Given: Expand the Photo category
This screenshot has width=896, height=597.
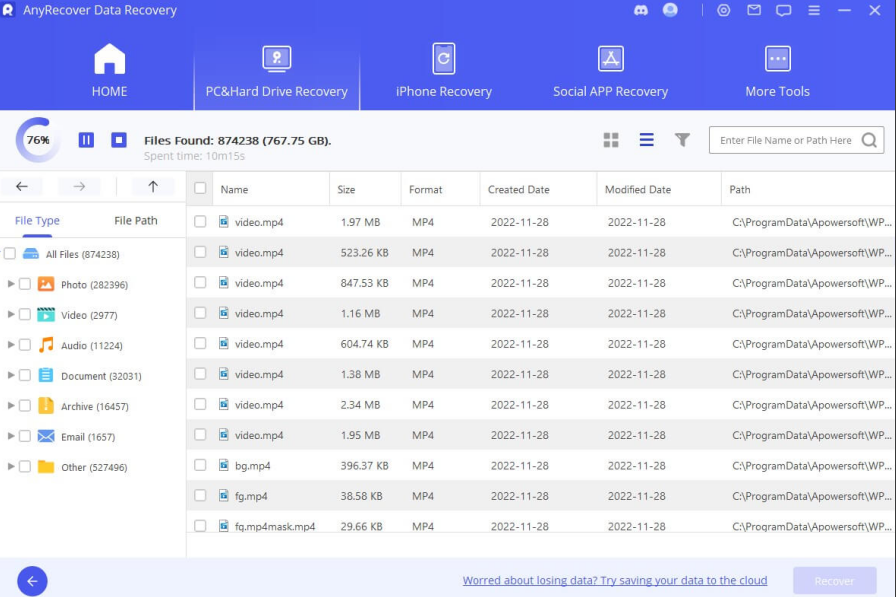Looking at the screenshot, I should pyautogui.click(x=10, y=283).
